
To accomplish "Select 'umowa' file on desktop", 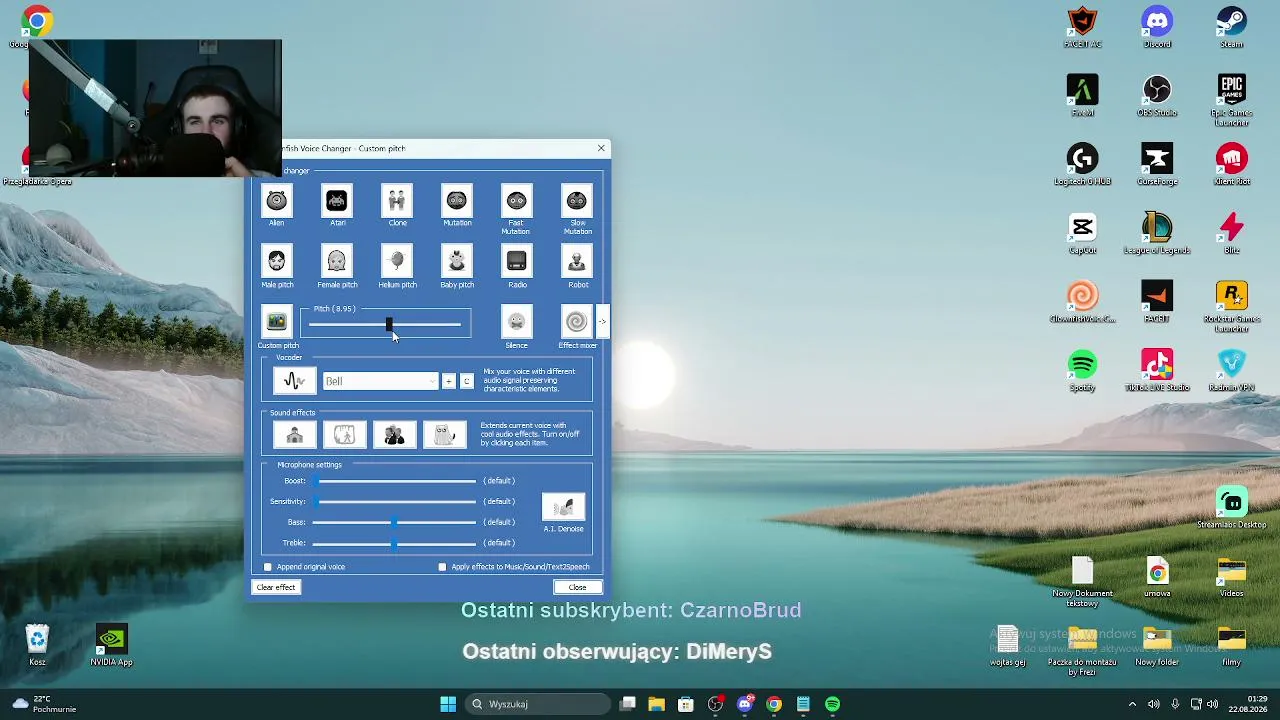I will (1157, 577).
